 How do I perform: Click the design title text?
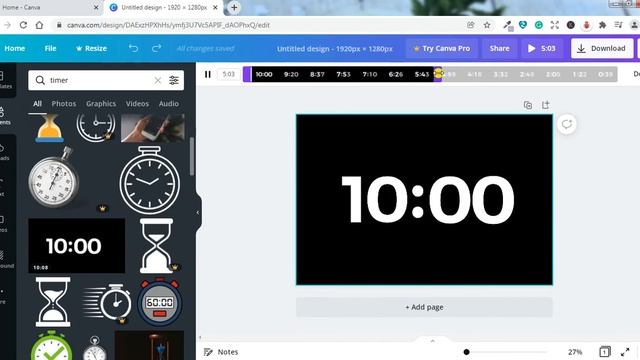335,49
